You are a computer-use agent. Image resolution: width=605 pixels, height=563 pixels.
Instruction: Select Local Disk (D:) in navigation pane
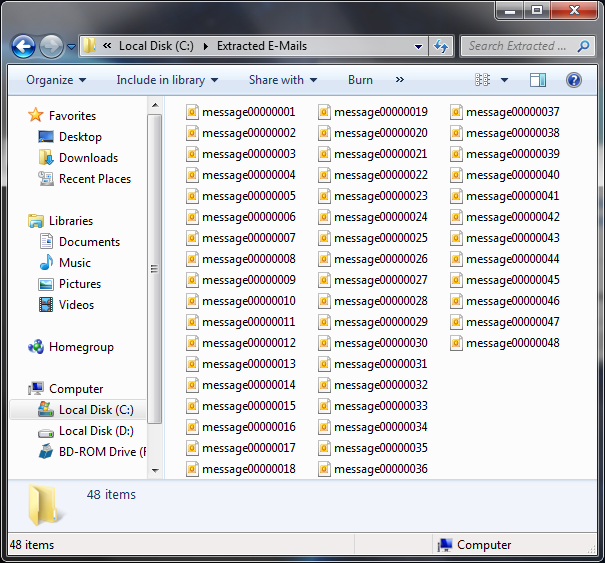coord(95,431)
